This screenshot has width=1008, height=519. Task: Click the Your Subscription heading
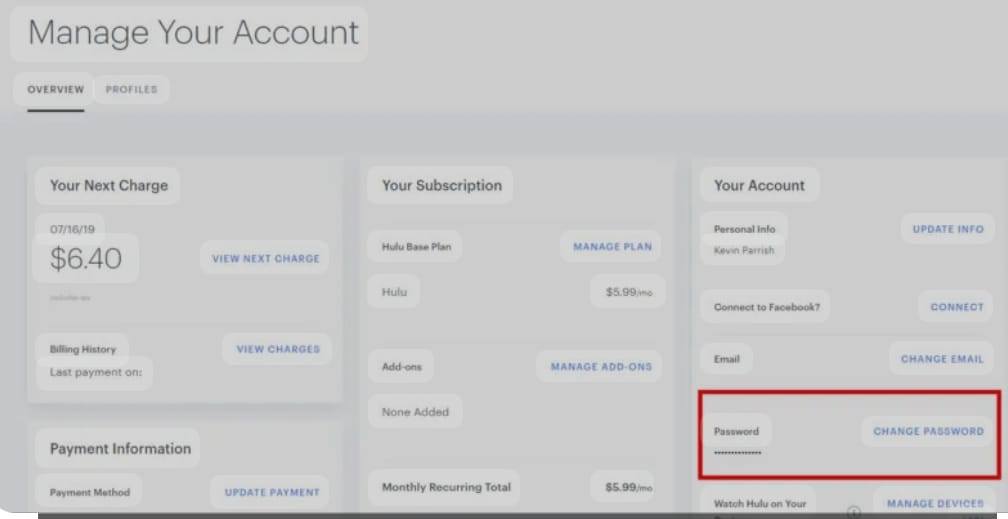(x=442, y=185)
